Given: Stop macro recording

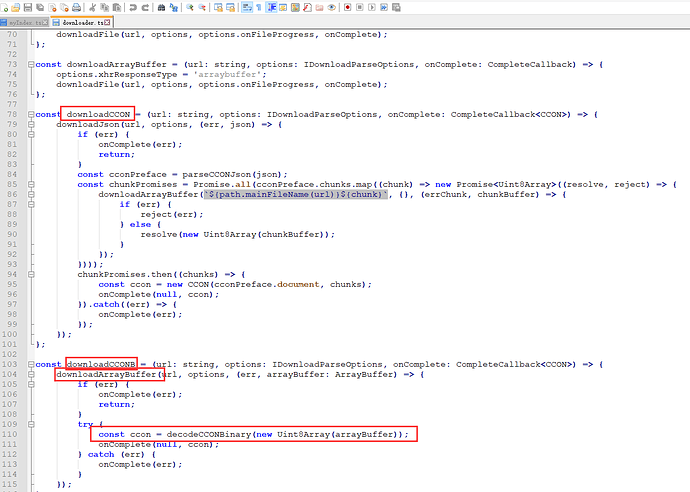Looking at the screenshot, I should [360, 7].
